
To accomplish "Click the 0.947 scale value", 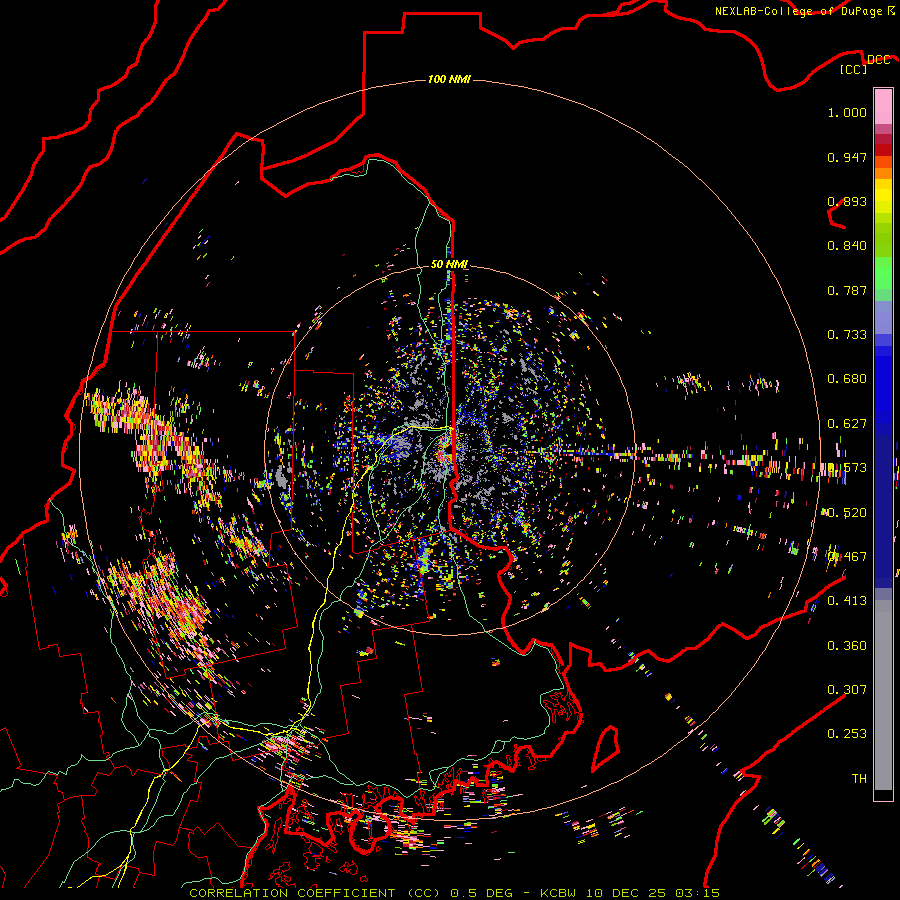I will (x=847, y=157).
